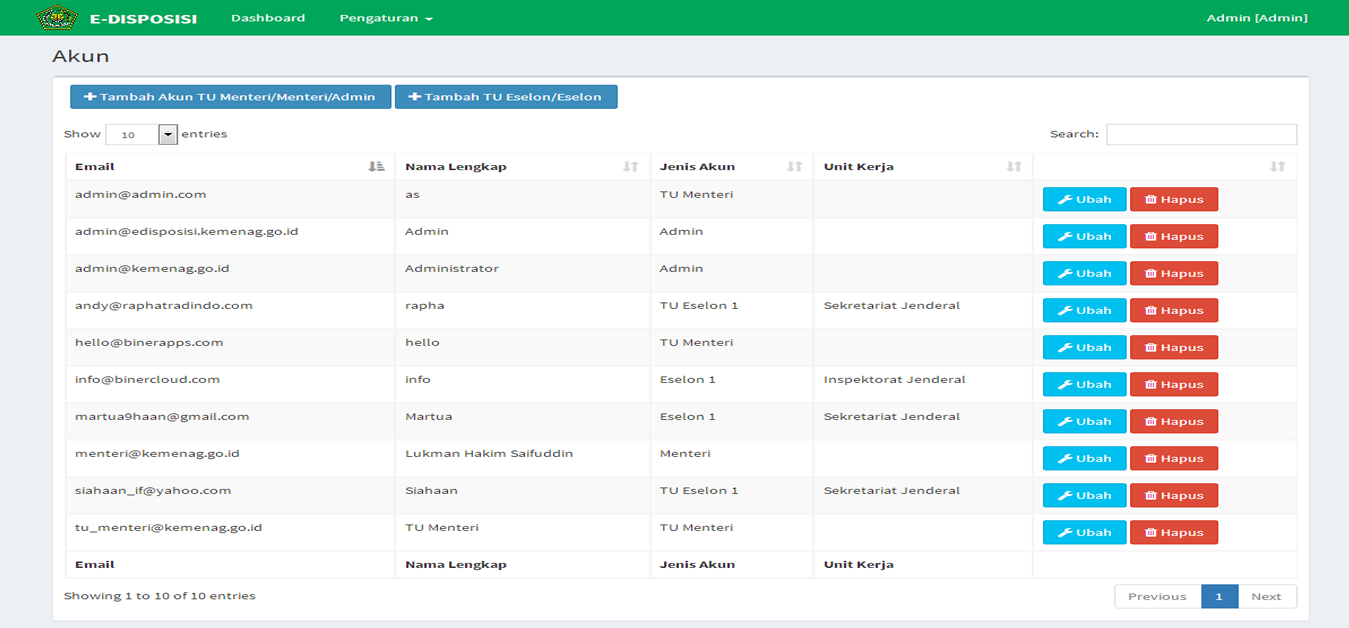Delete the hello@binerapps.com account with Hapus
The image size is (1349, 628).
[x=1173, y=347]
